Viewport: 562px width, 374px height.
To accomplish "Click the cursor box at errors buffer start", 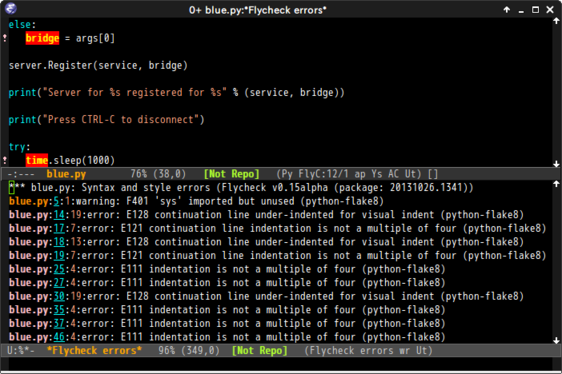I will click(11, 188).
